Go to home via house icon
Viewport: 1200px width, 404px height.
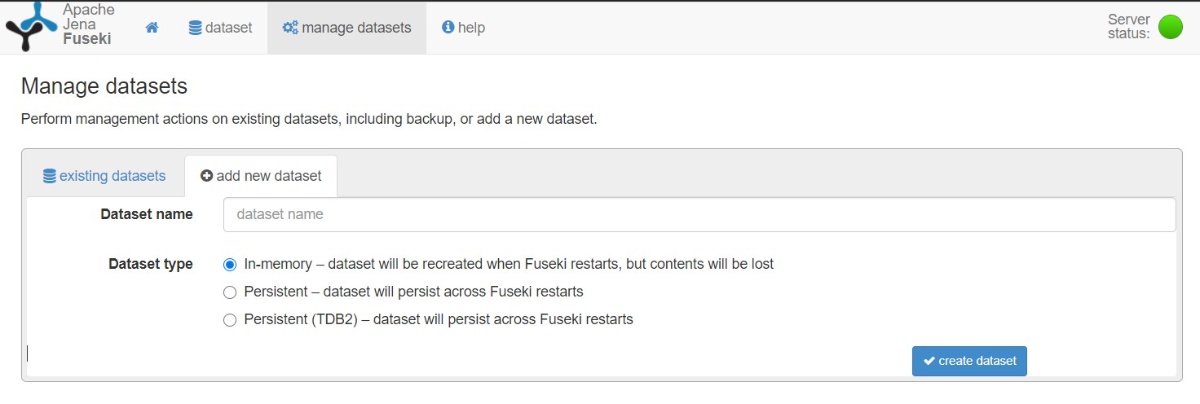(x=152, y=28)
